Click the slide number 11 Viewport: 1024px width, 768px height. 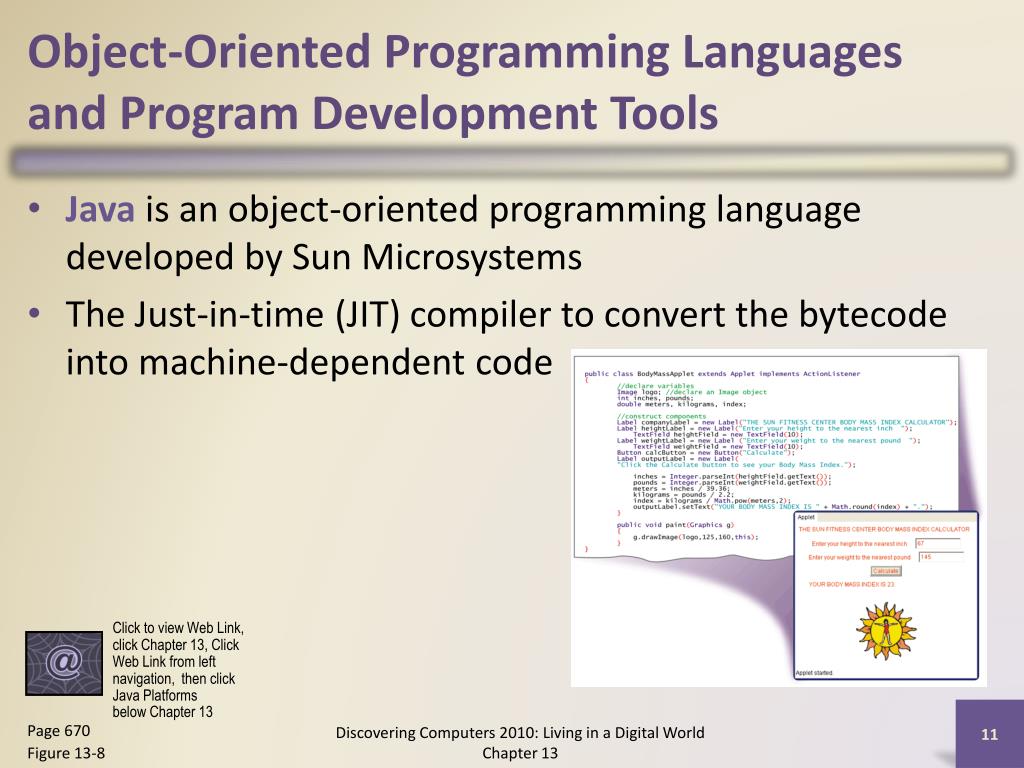pos(989,734)
